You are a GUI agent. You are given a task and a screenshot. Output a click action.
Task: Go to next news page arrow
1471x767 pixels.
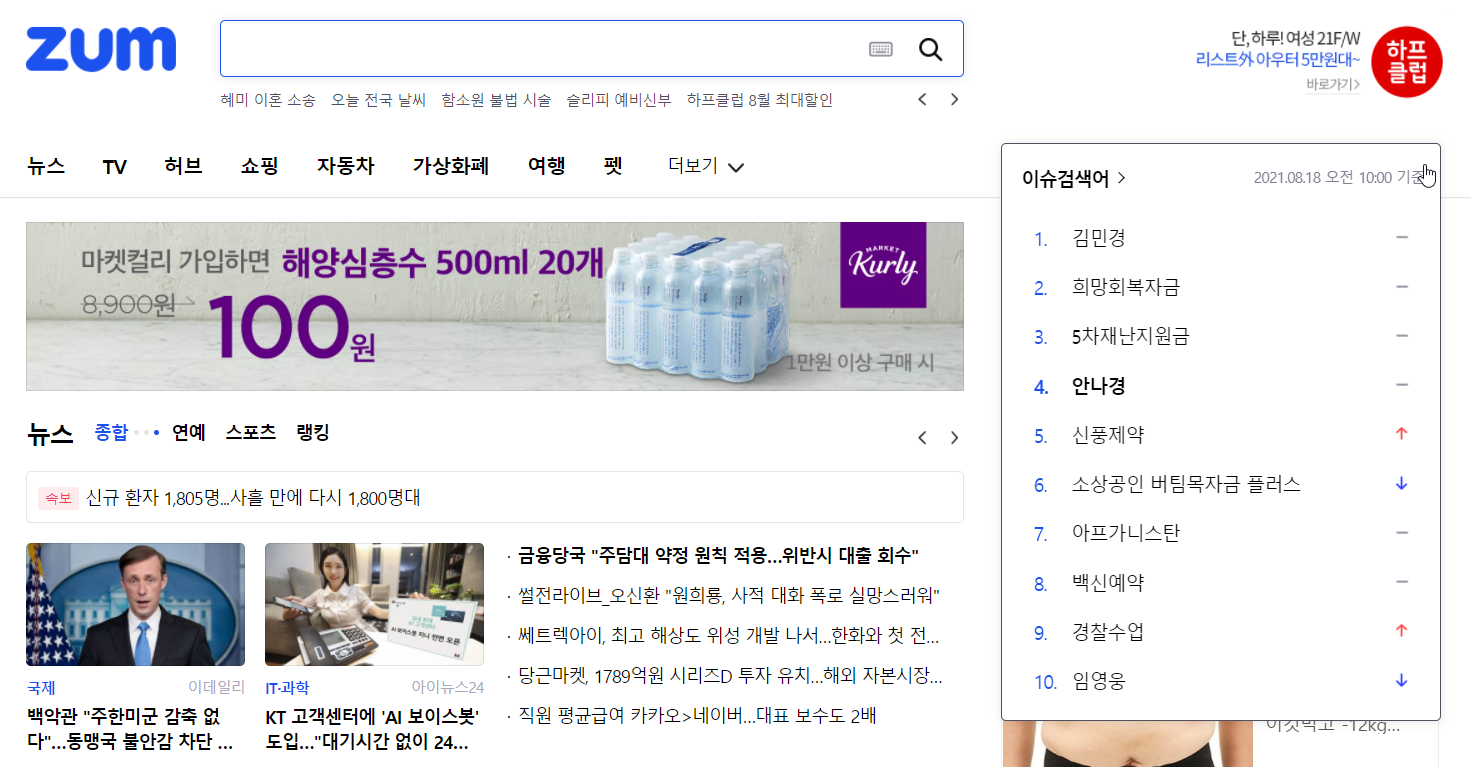955,437
